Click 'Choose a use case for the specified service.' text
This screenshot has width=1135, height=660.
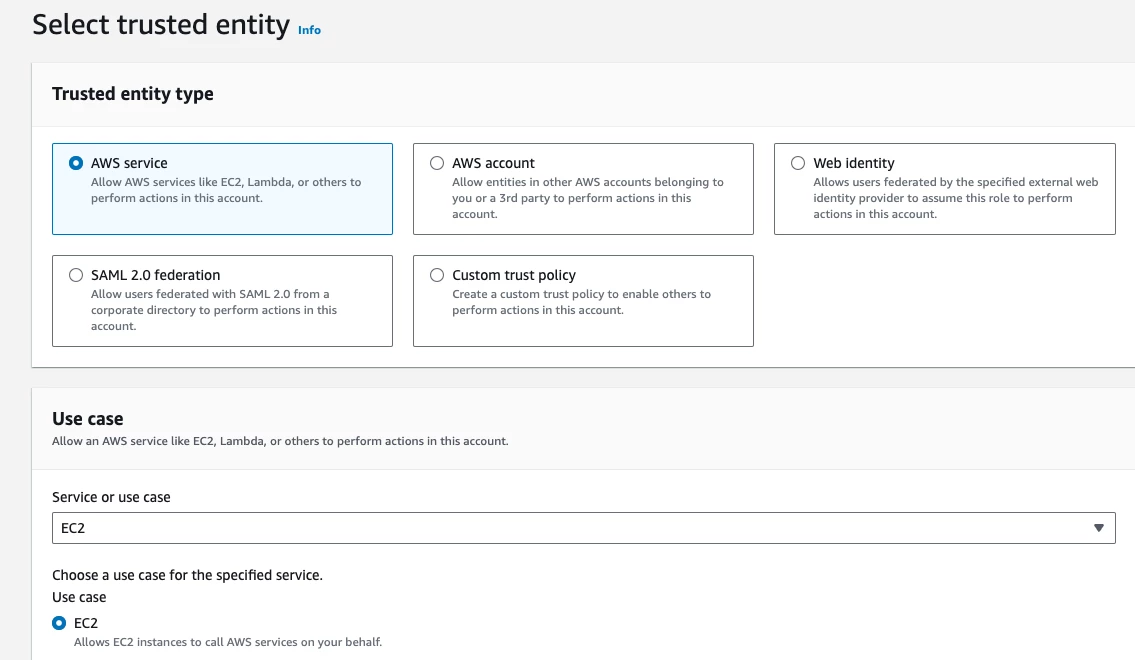187,575
